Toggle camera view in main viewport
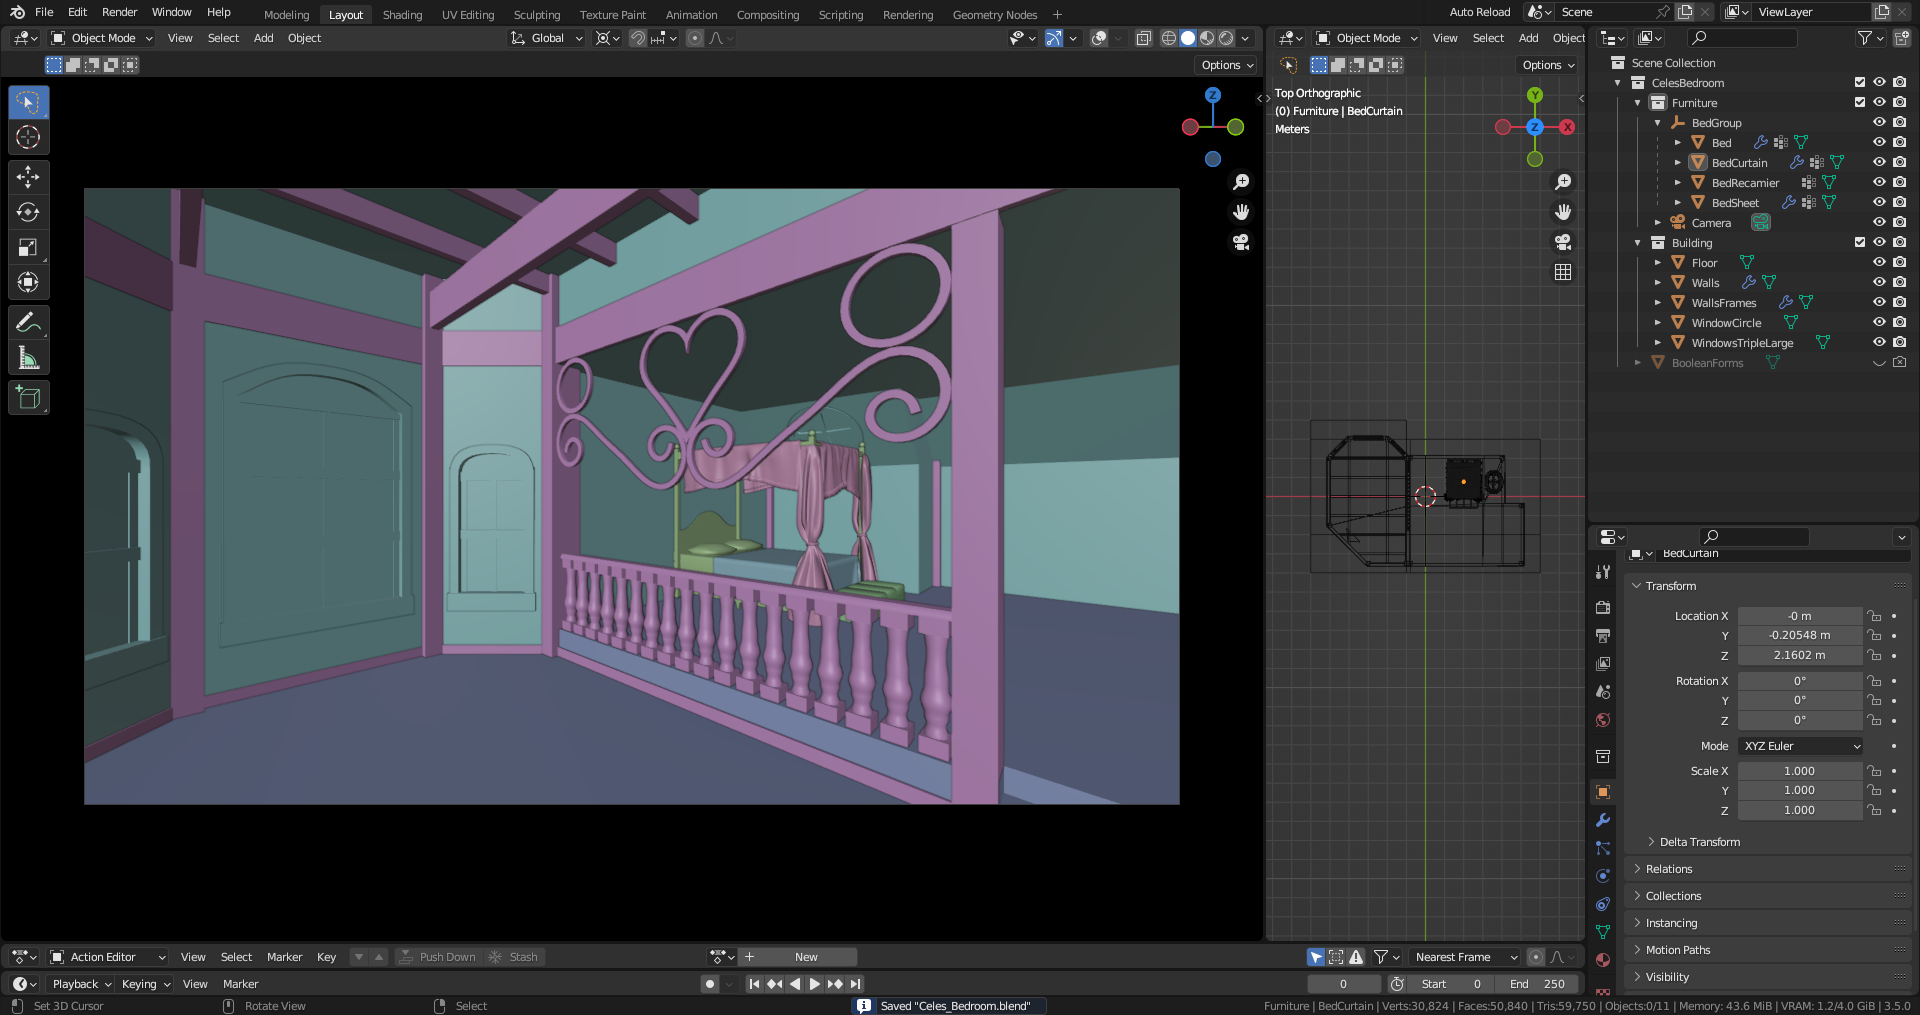Viewport: 1920px width, 1015px height. (x=1241, y=242)
